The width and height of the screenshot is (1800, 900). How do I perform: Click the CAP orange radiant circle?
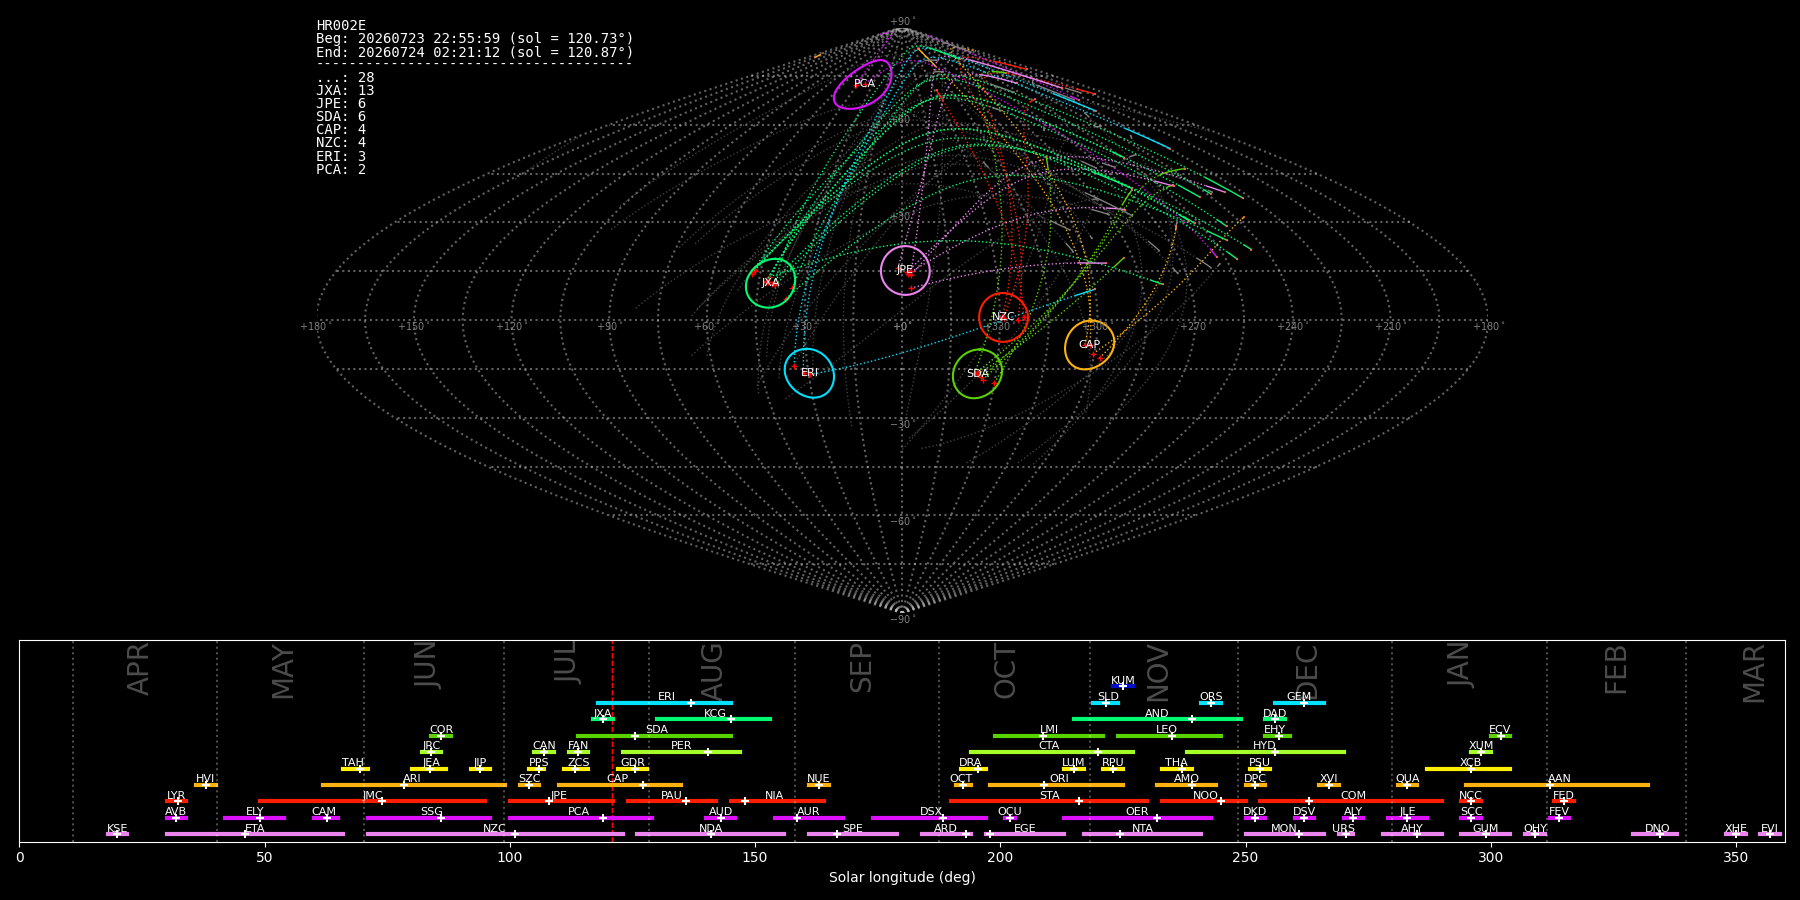tap(1089, 345)
